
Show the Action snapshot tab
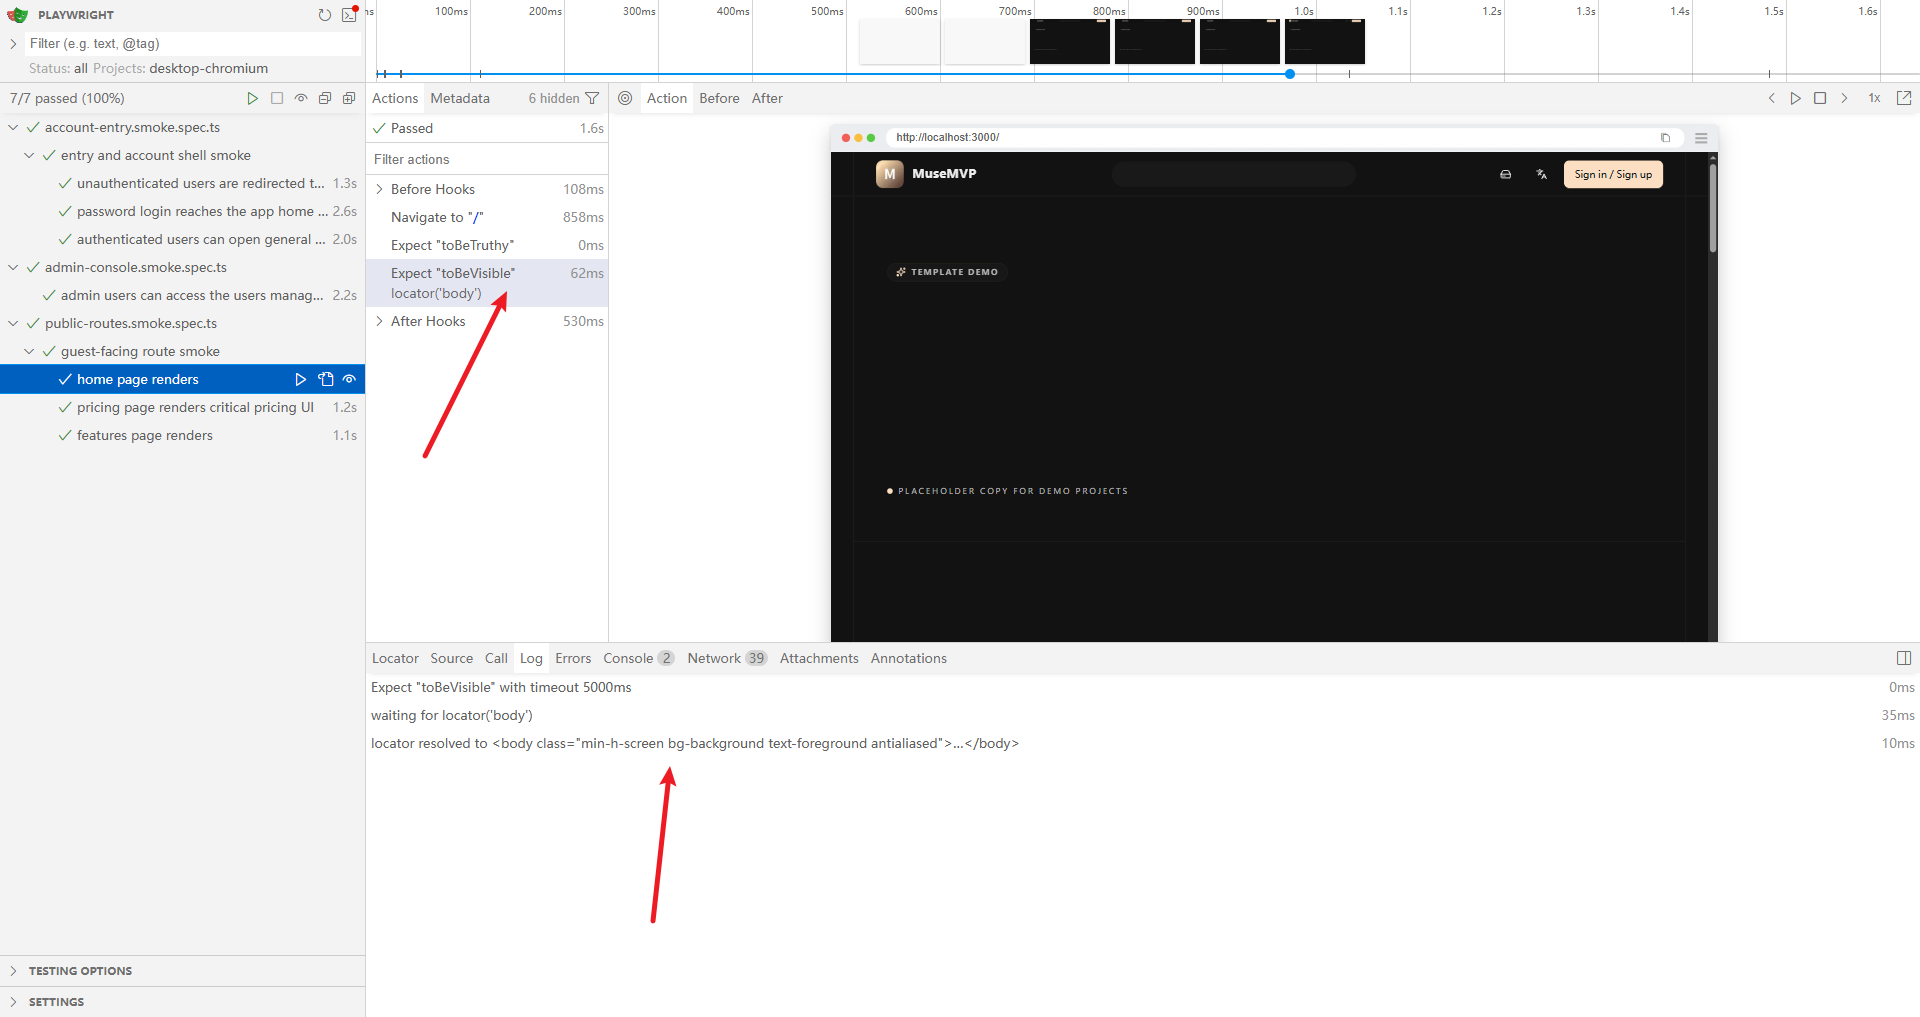click(667, 98)
